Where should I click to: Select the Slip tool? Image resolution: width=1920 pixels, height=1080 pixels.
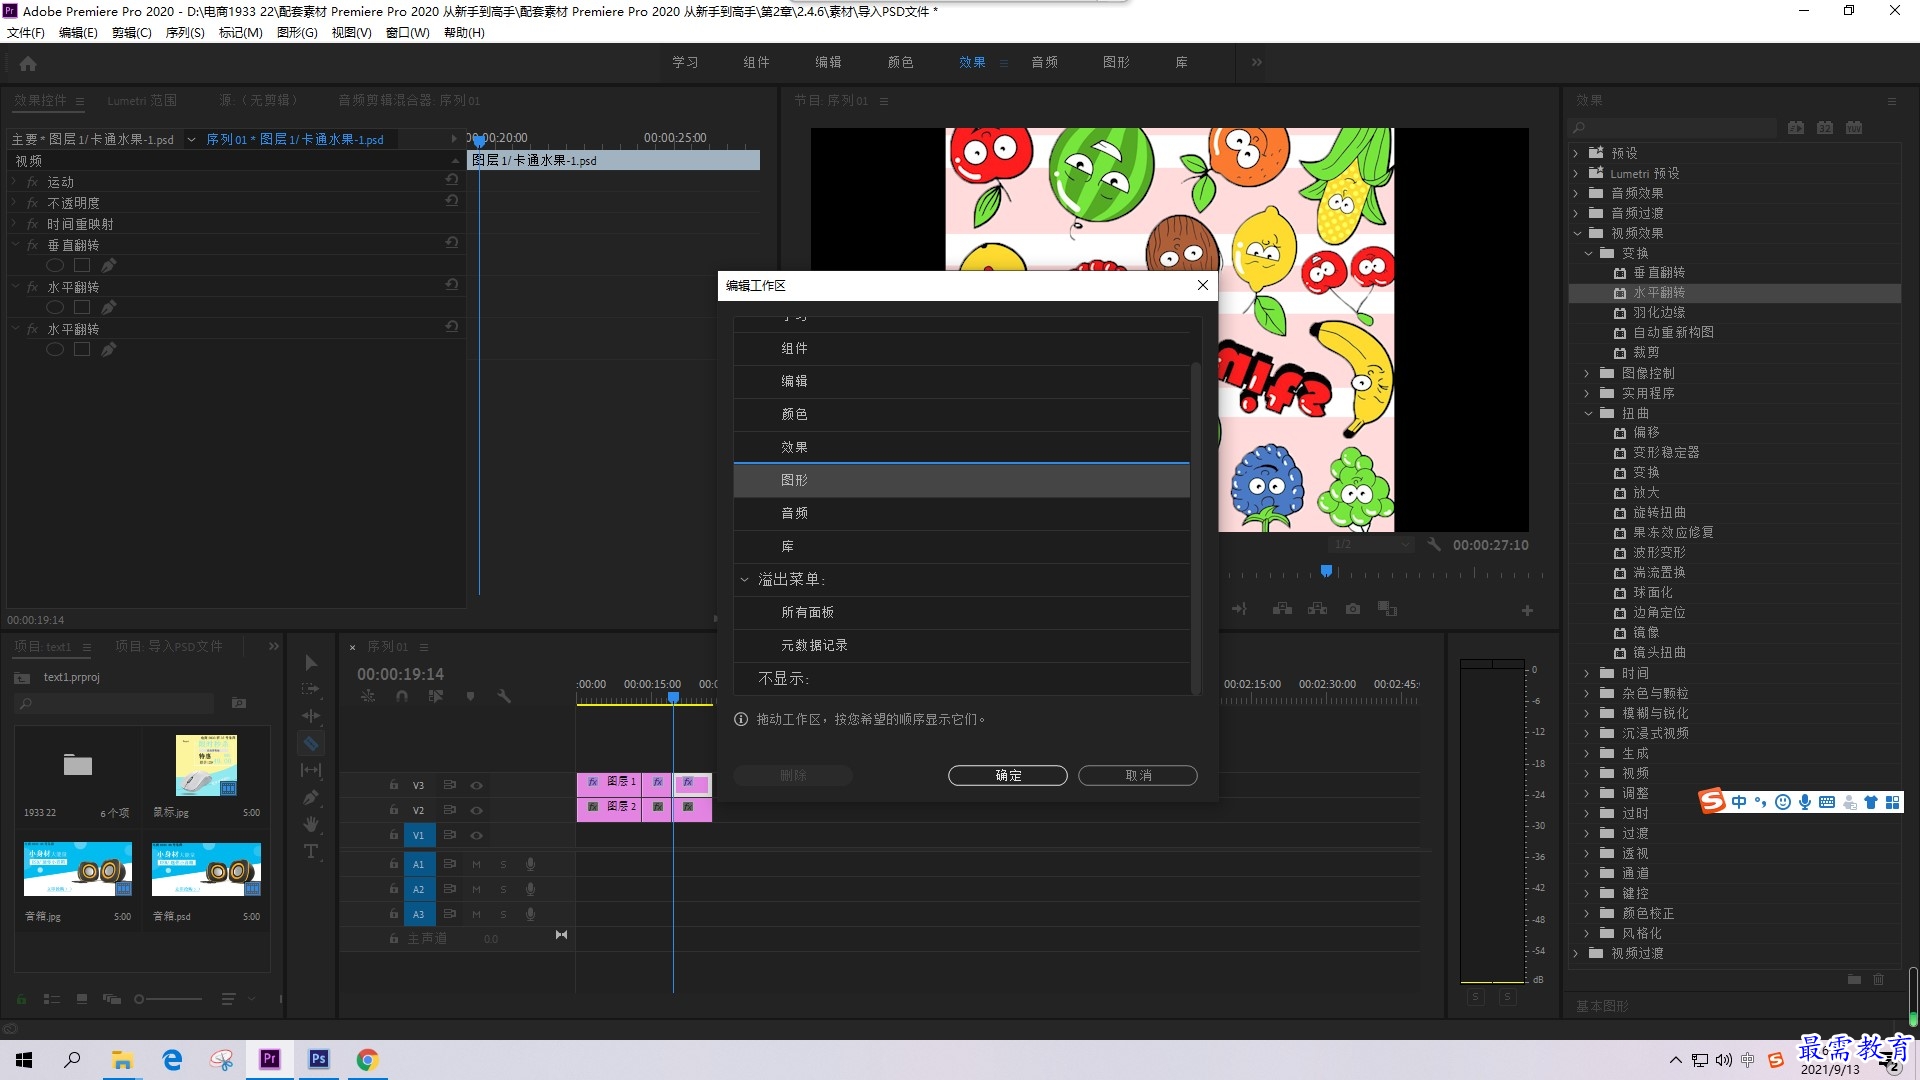(311, 770)
